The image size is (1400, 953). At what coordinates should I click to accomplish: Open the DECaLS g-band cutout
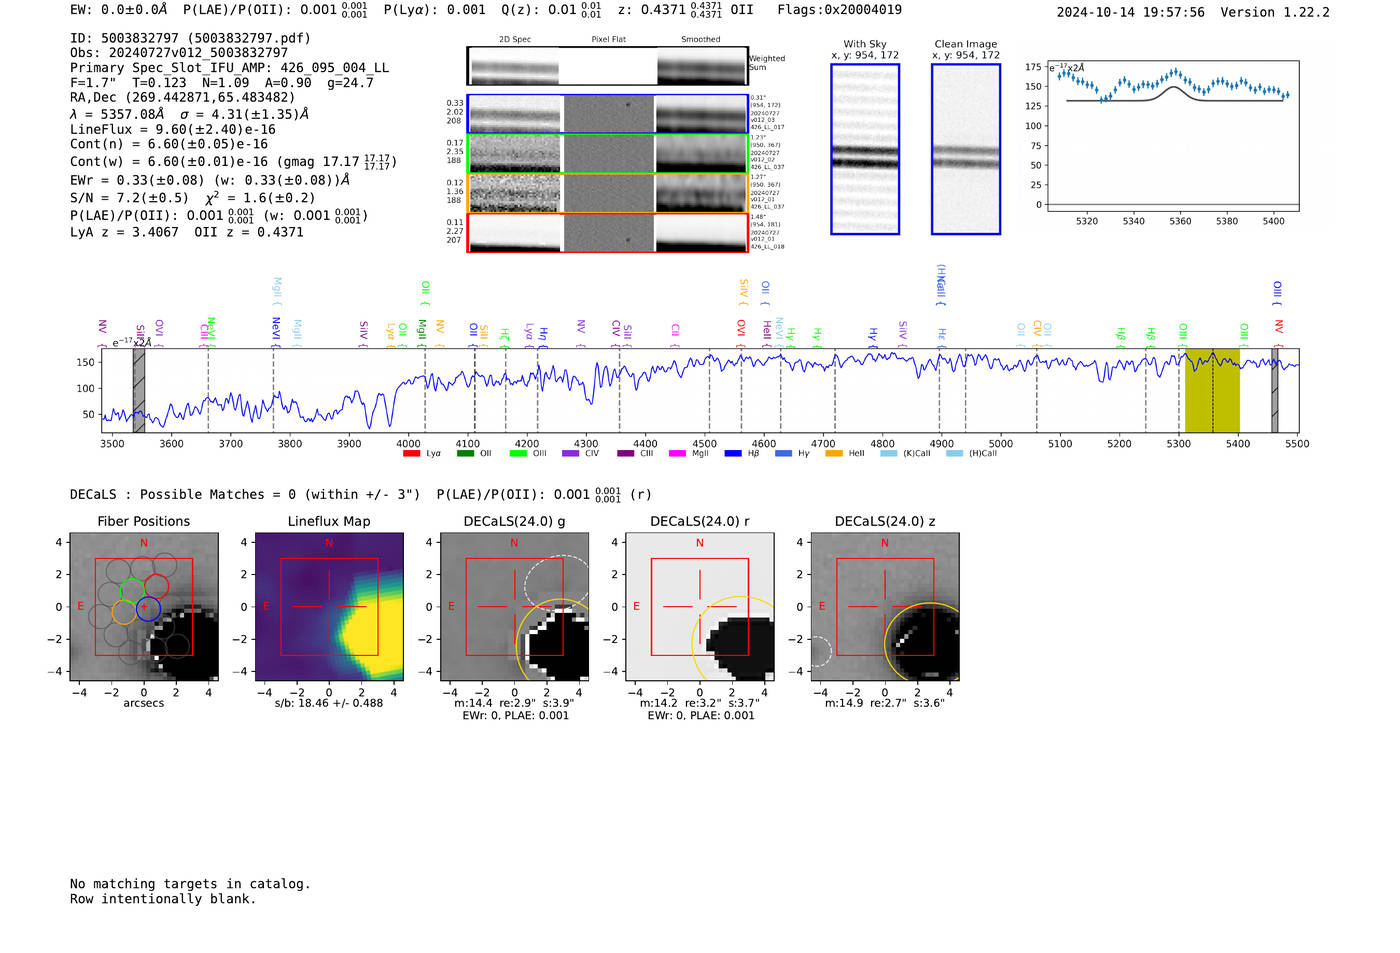514,607
